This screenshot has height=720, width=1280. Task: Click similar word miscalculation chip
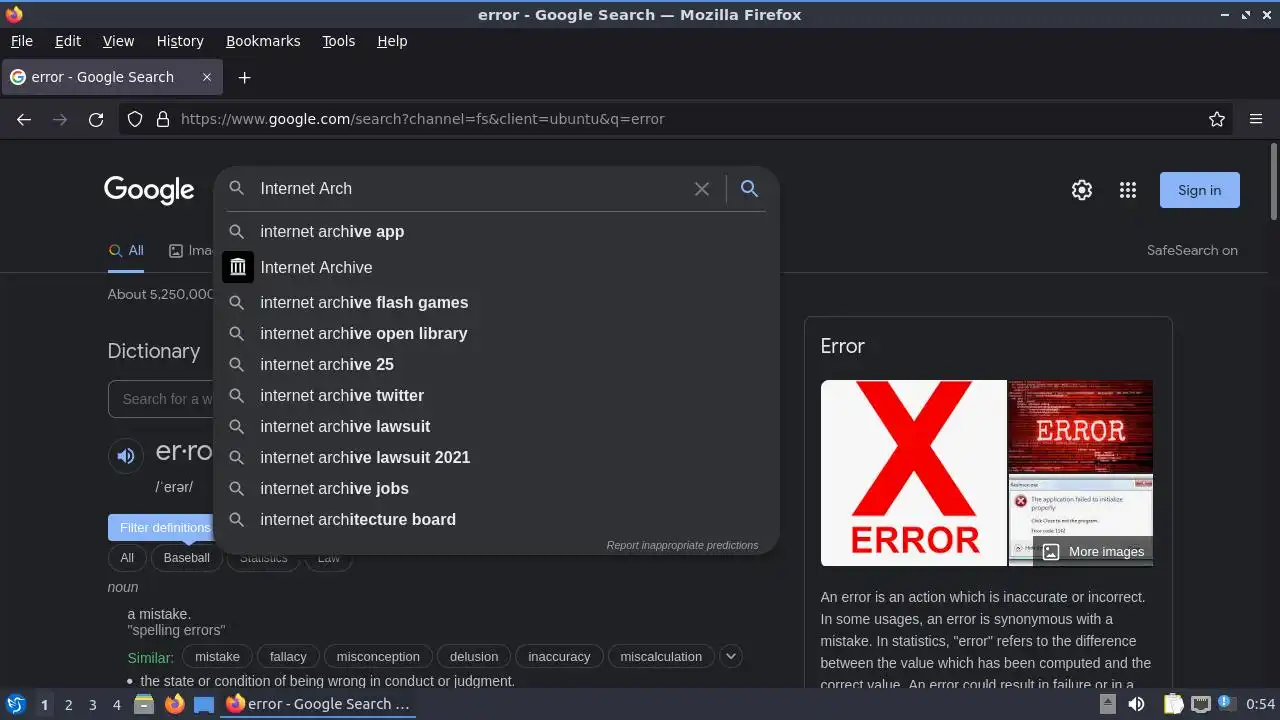point(661,657)
